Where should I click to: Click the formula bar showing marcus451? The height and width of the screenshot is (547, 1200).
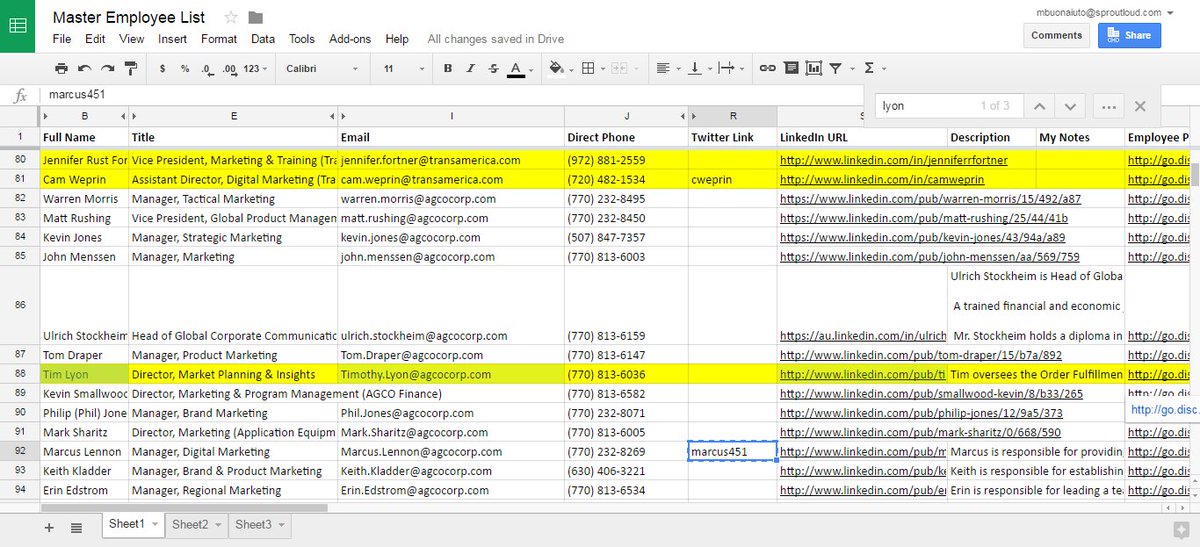coord(450,95)
